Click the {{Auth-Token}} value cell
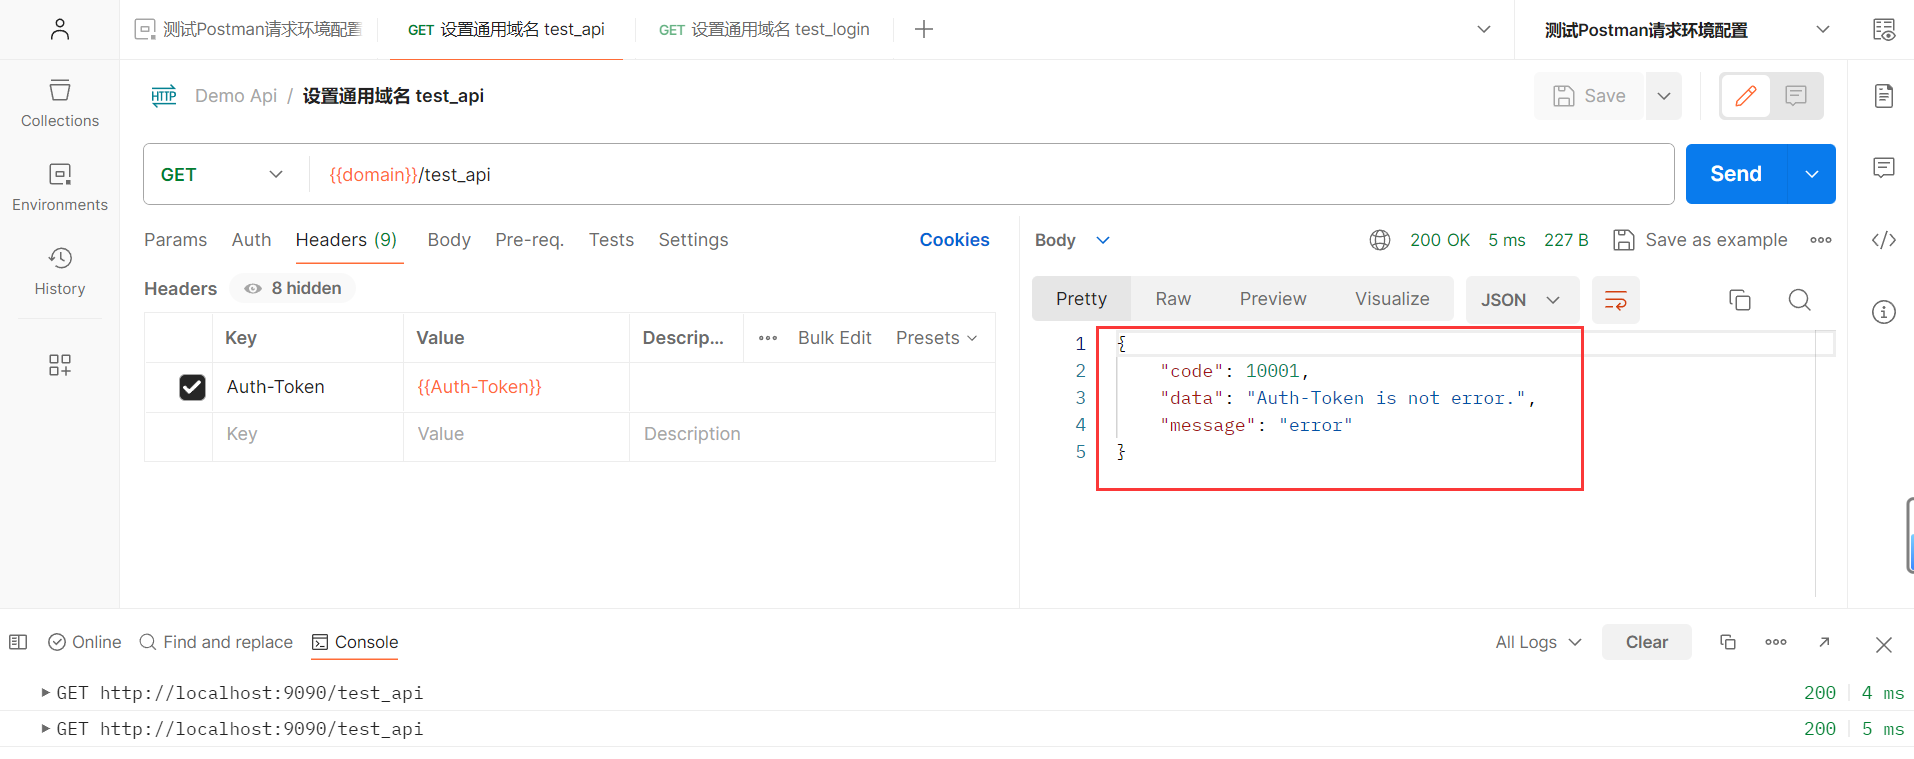This screenshot has height=759, width=1914. (516, 387)
